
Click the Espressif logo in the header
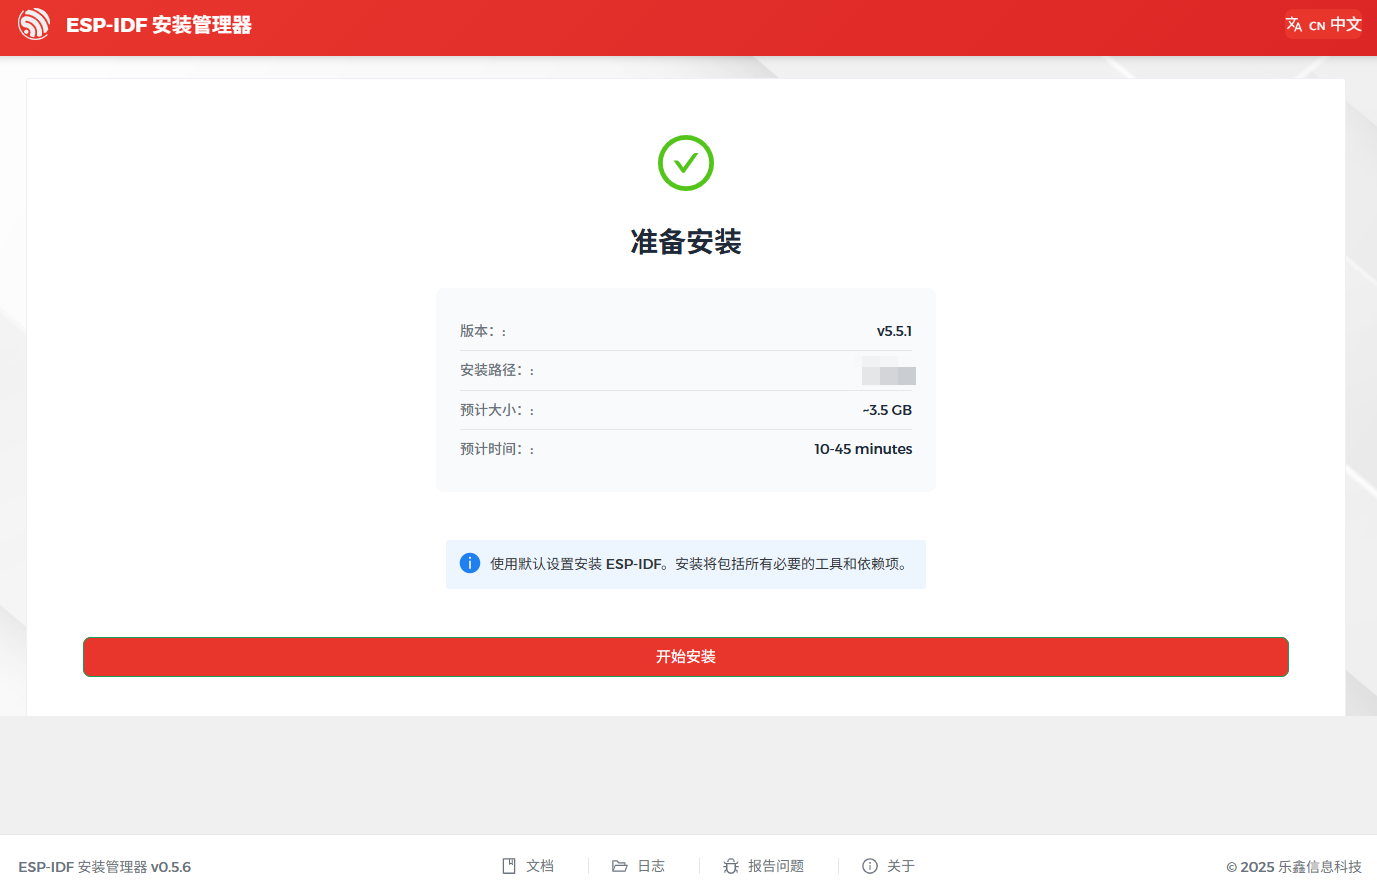click(x=34, y=23)
